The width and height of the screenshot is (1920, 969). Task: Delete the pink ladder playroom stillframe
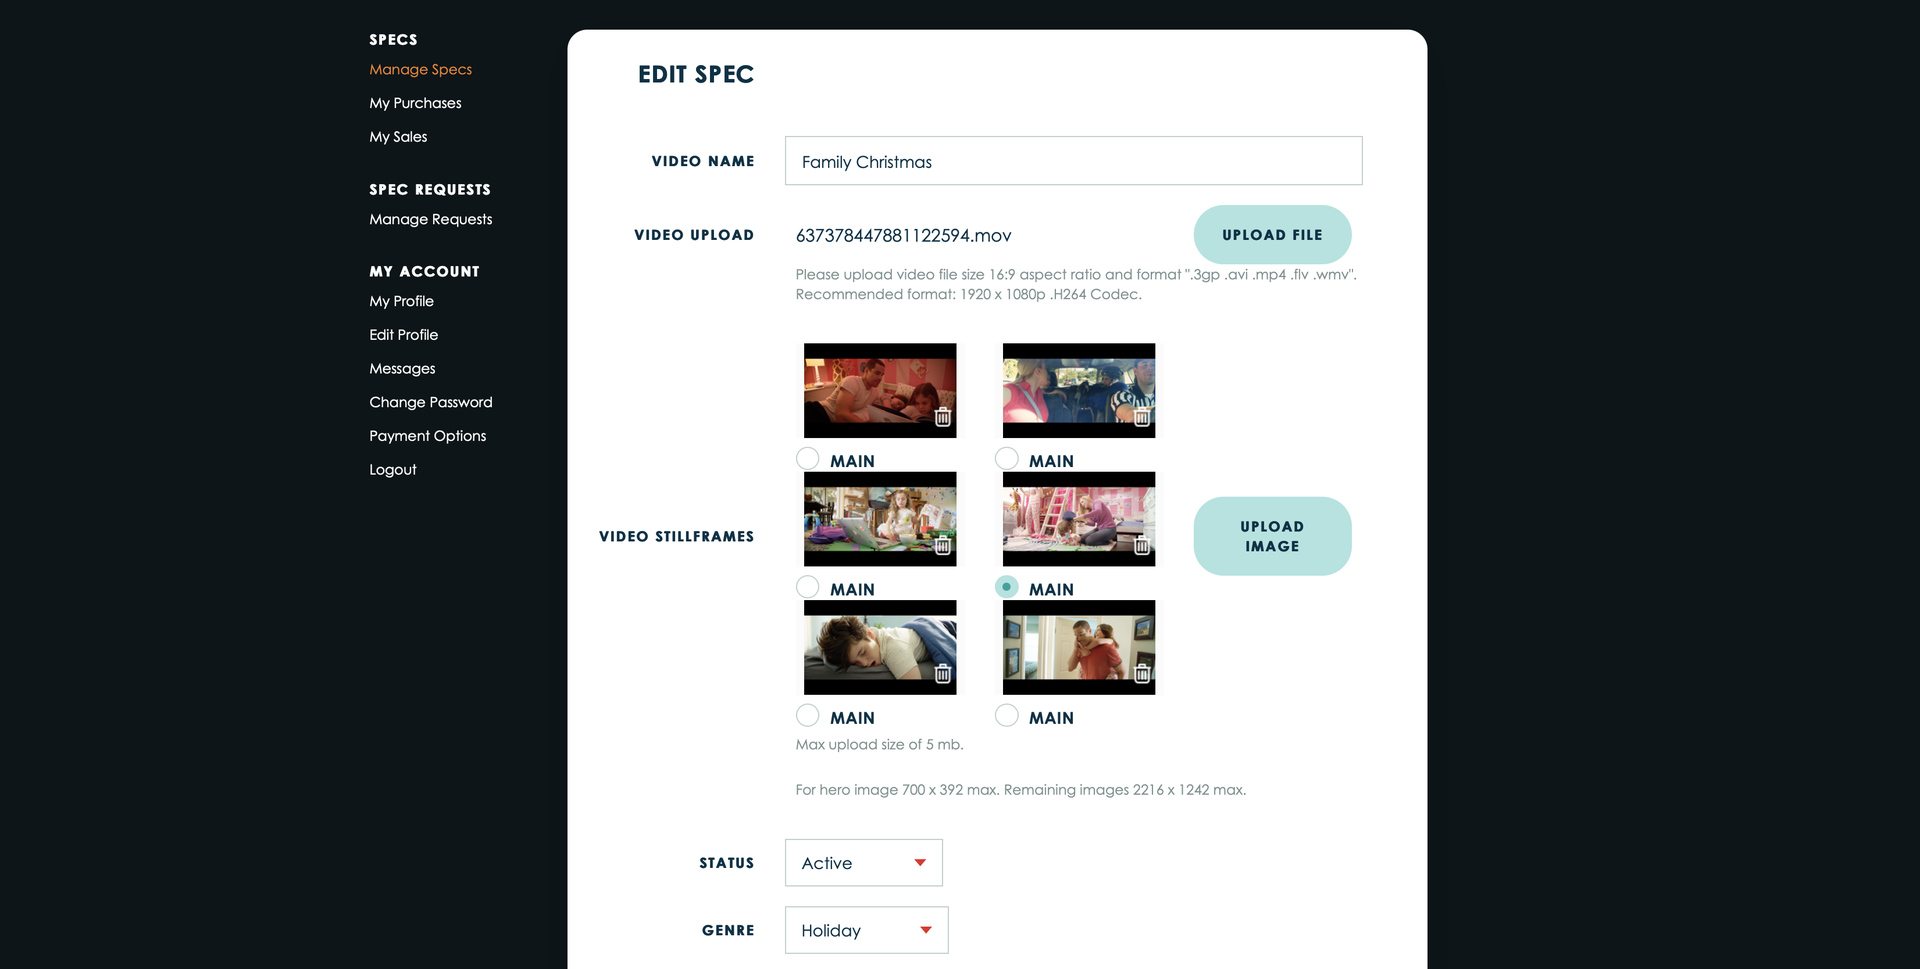pos(1141,546)
